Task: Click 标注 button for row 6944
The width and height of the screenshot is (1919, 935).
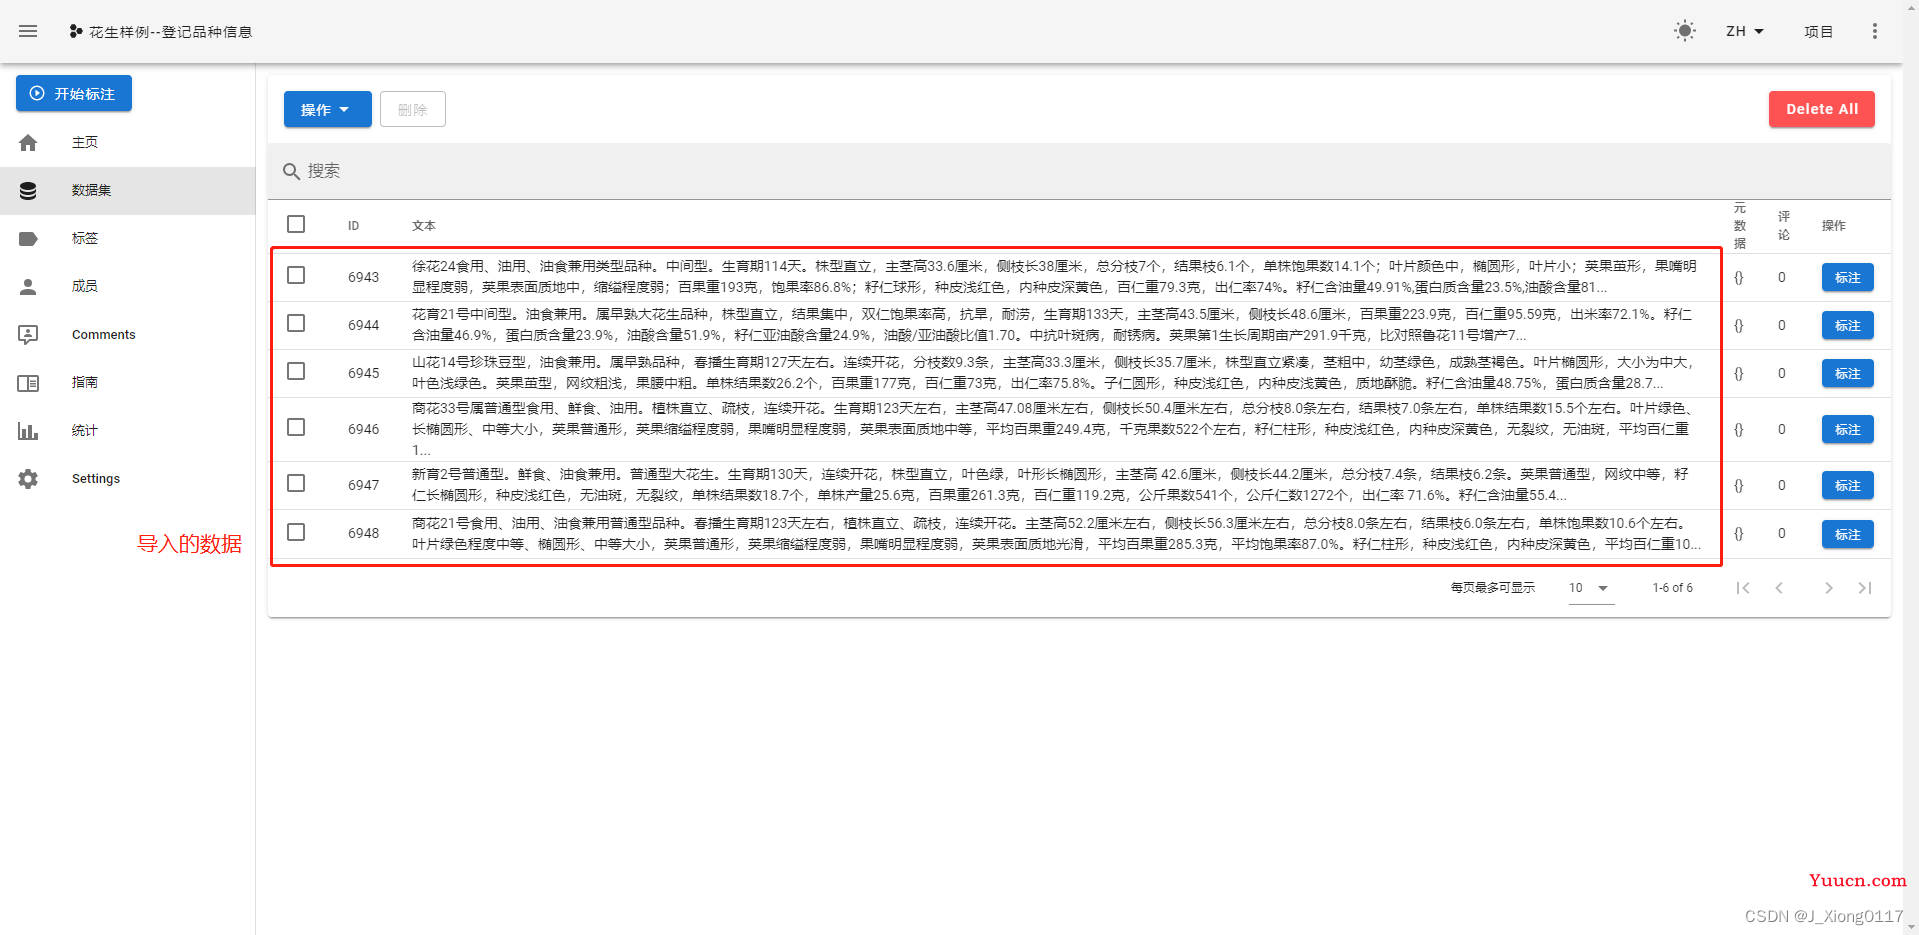Action: (x=1847, y=325)
